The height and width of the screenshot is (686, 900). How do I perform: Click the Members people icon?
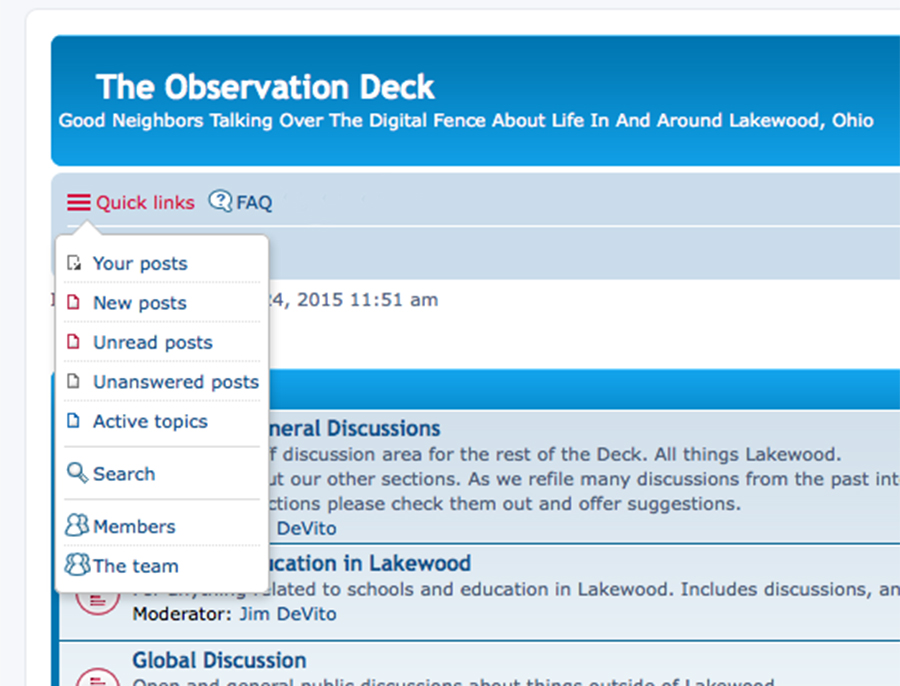(x=77, y=526)
